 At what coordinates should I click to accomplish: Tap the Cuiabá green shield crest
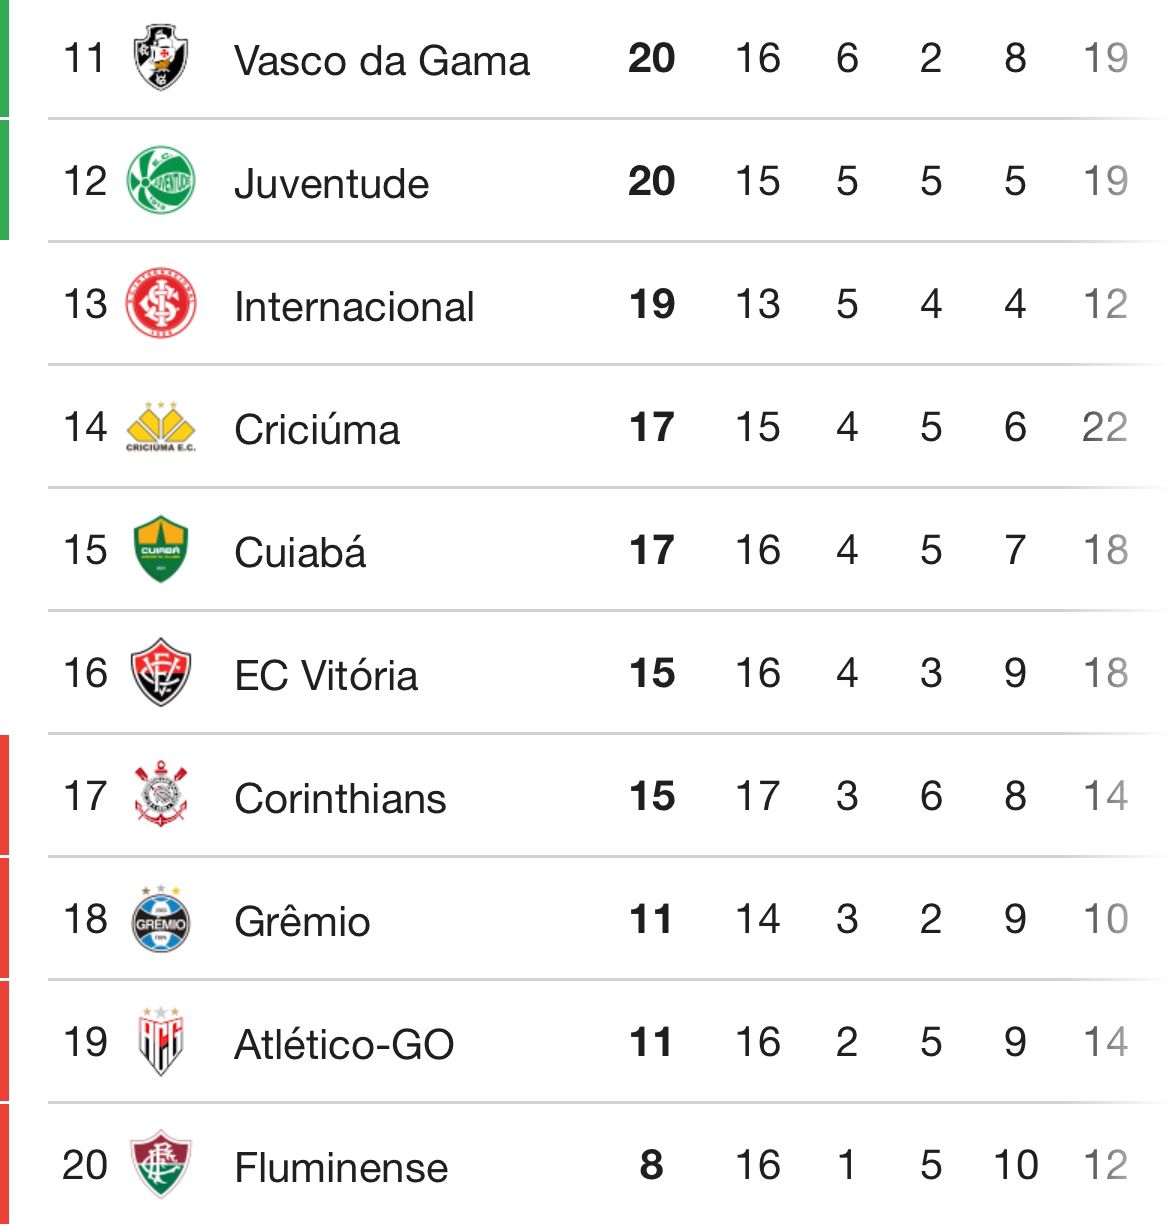pos(160,549)
